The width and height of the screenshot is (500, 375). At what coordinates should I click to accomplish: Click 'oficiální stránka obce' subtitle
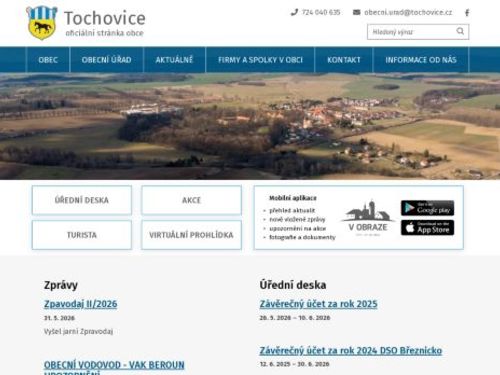click(104, 33)
